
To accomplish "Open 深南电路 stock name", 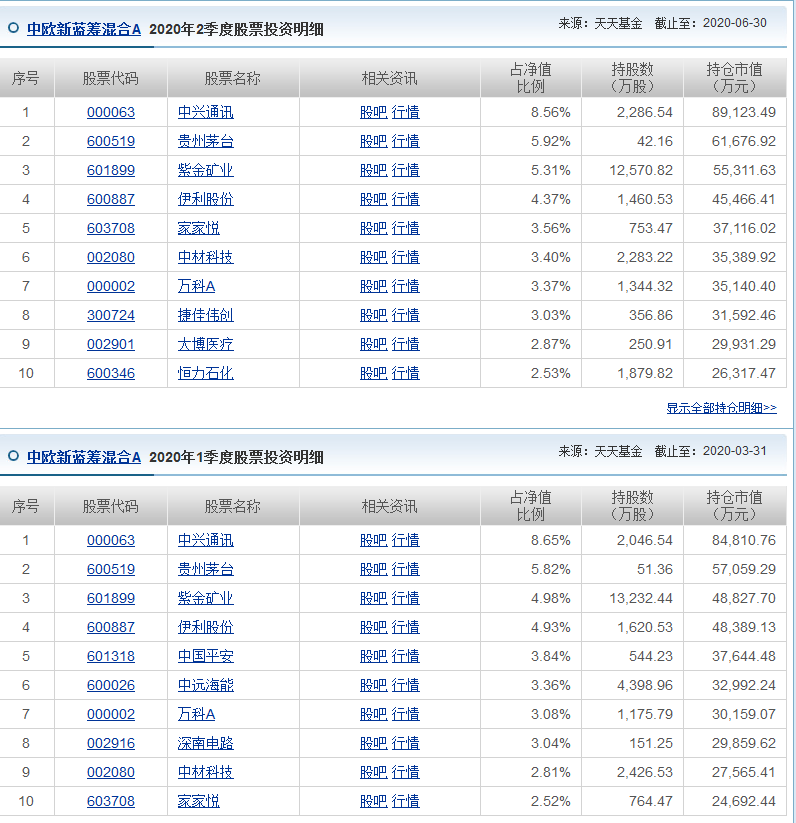I will point(206,743).
